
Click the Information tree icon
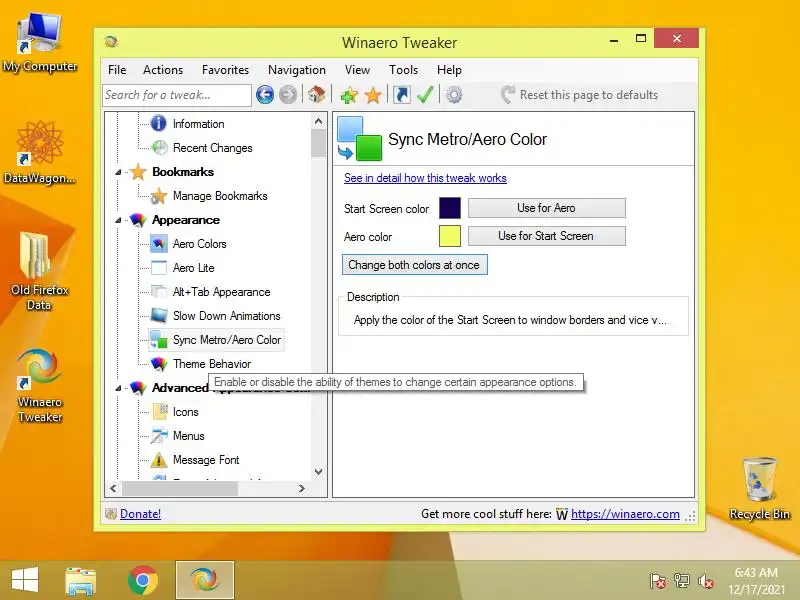point(159,123)
